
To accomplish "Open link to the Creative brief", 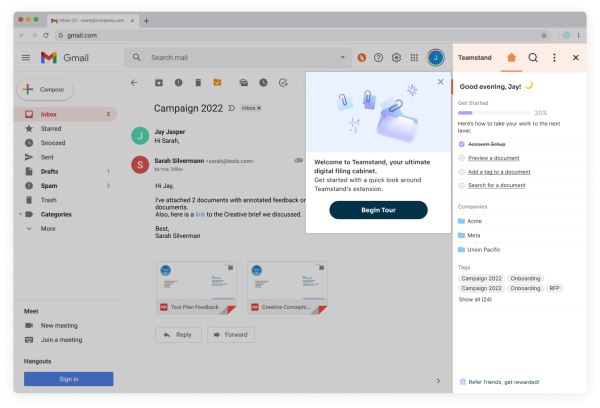I will pos(200,214).
